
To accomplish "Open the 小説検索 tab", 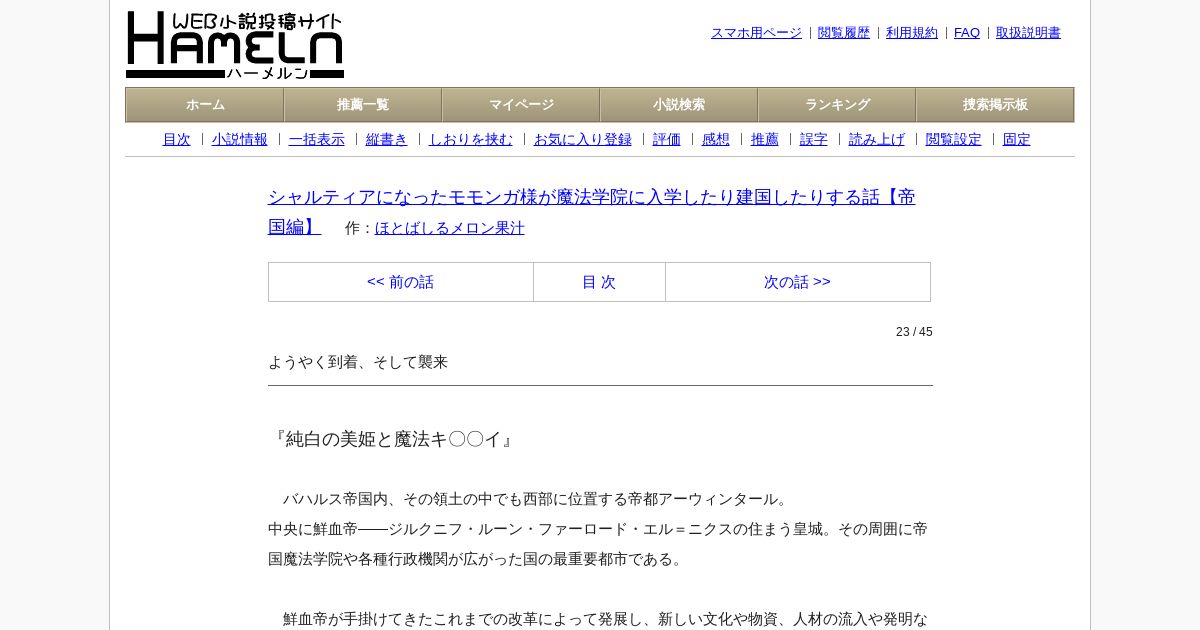I will pyautogui.click(x=679, y=105).
